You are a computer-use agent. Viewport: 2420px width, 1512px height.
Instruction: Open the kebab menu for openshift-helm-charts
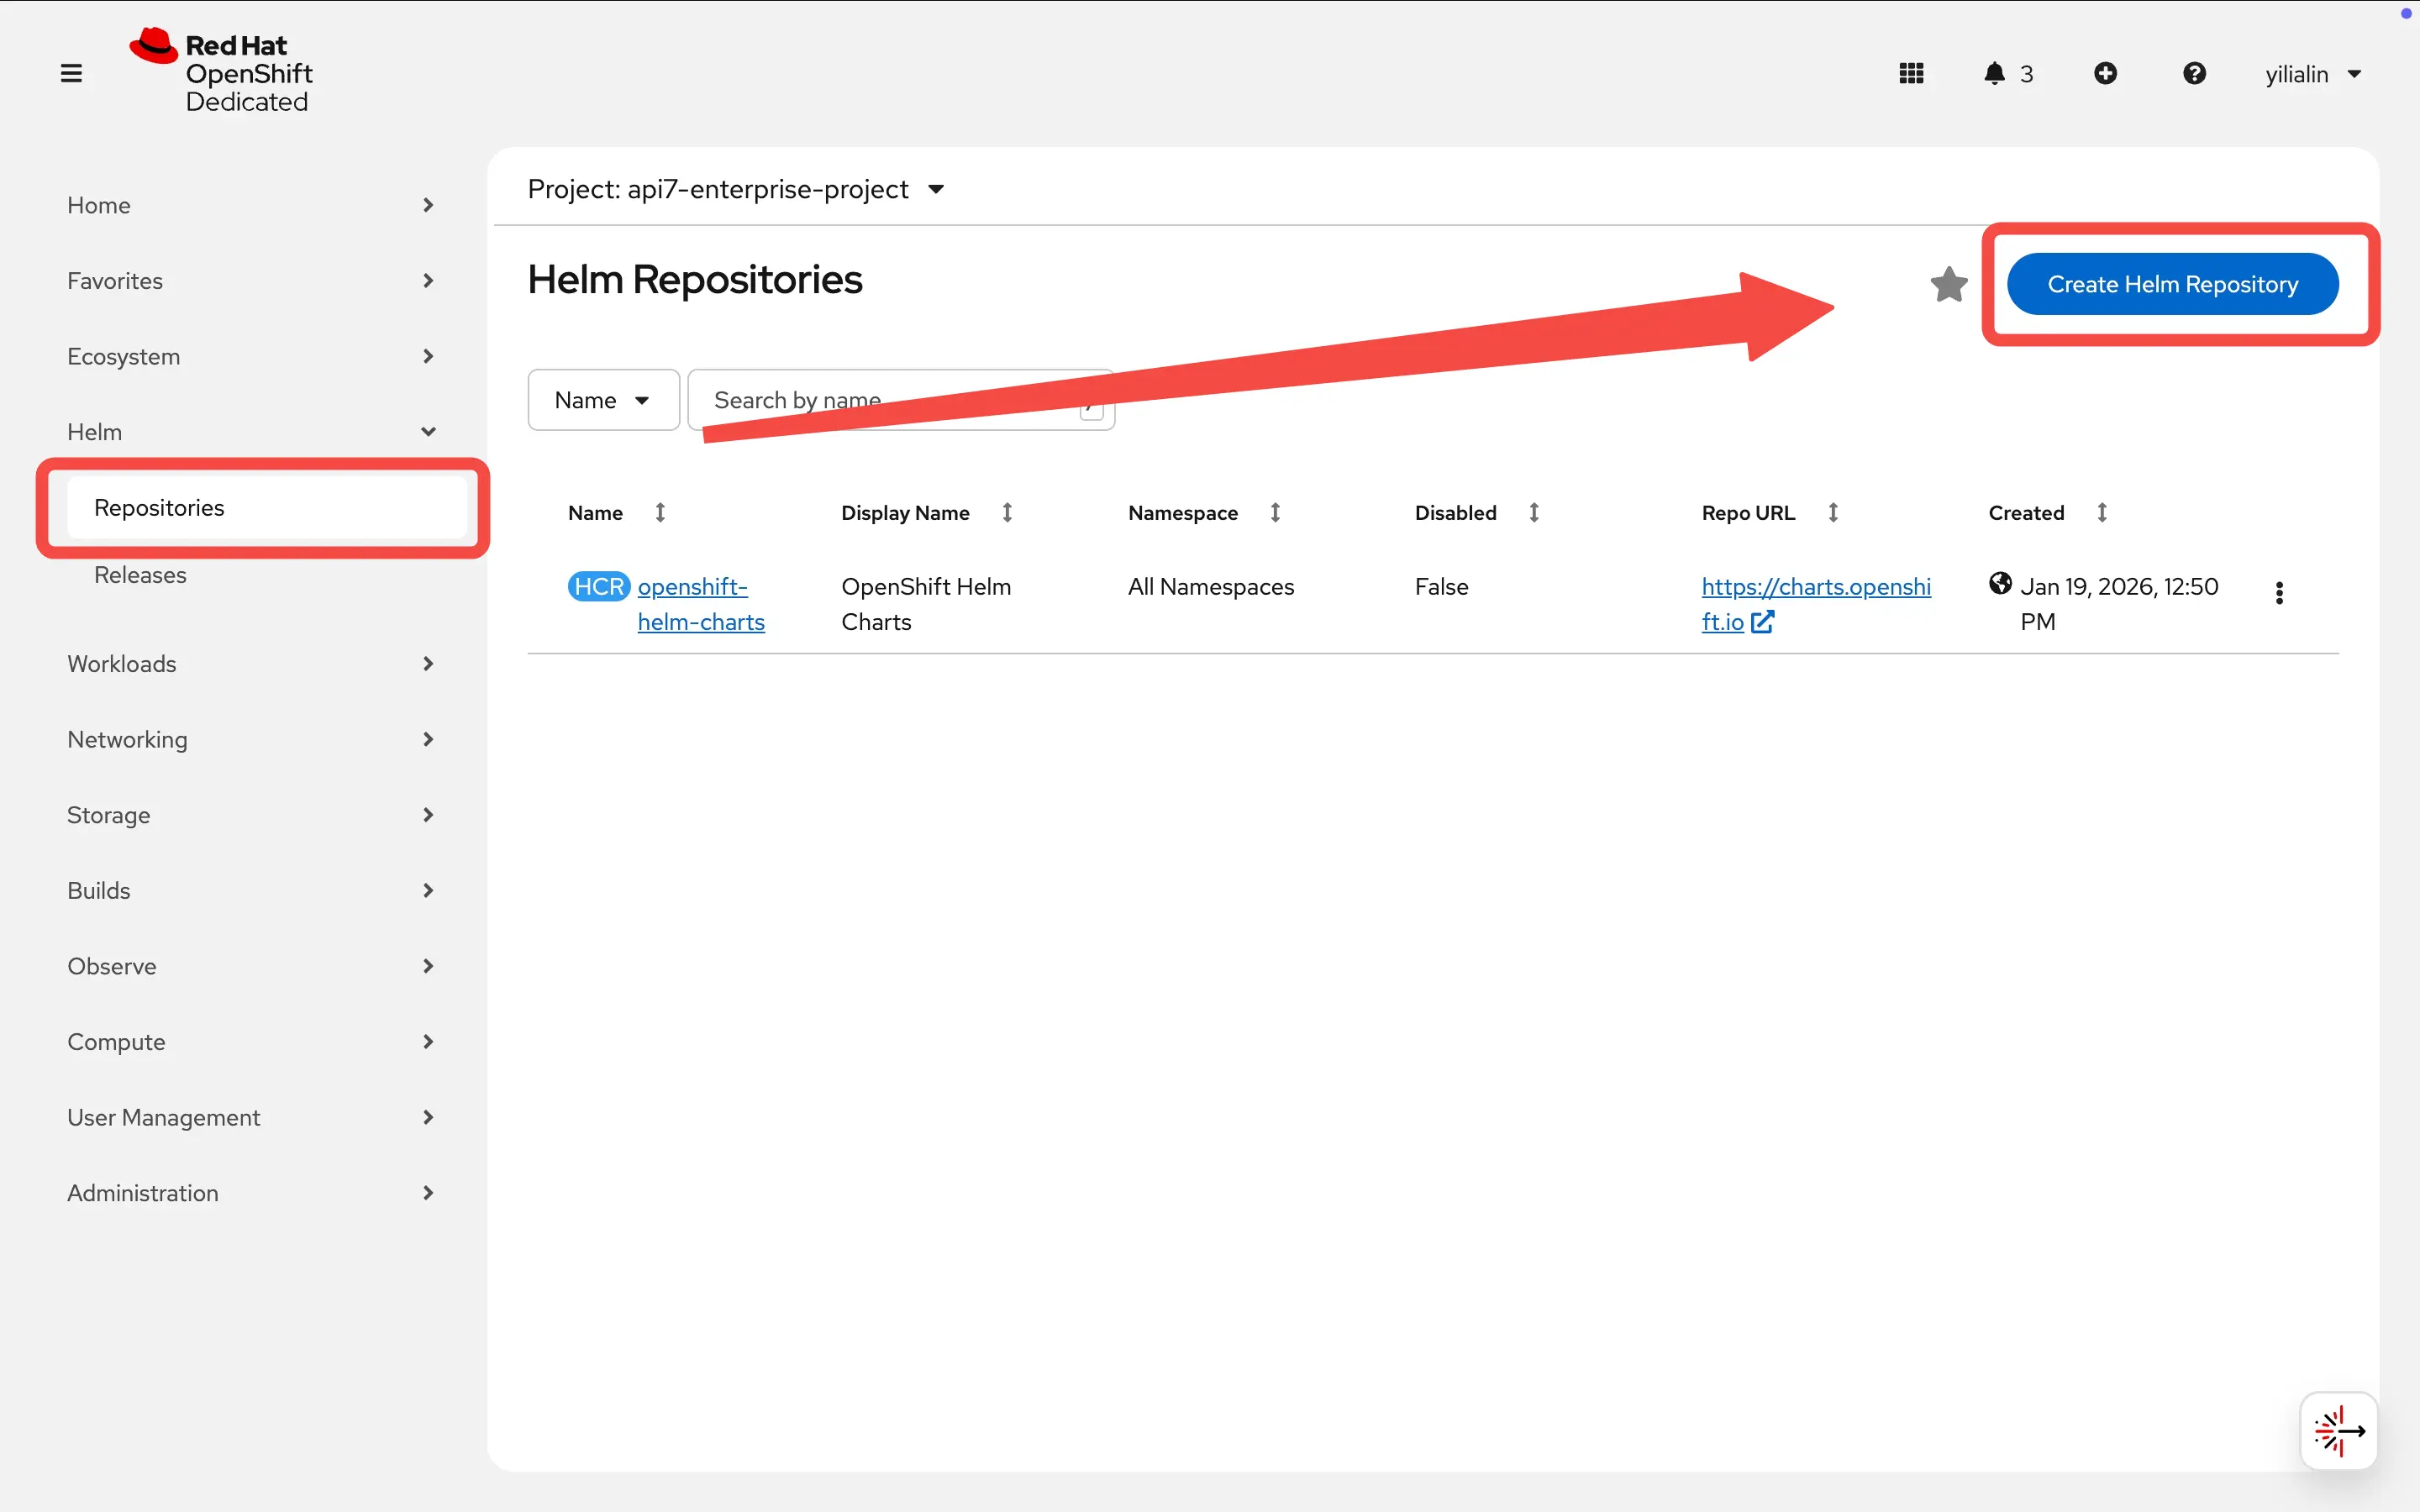coord(2279,593)
